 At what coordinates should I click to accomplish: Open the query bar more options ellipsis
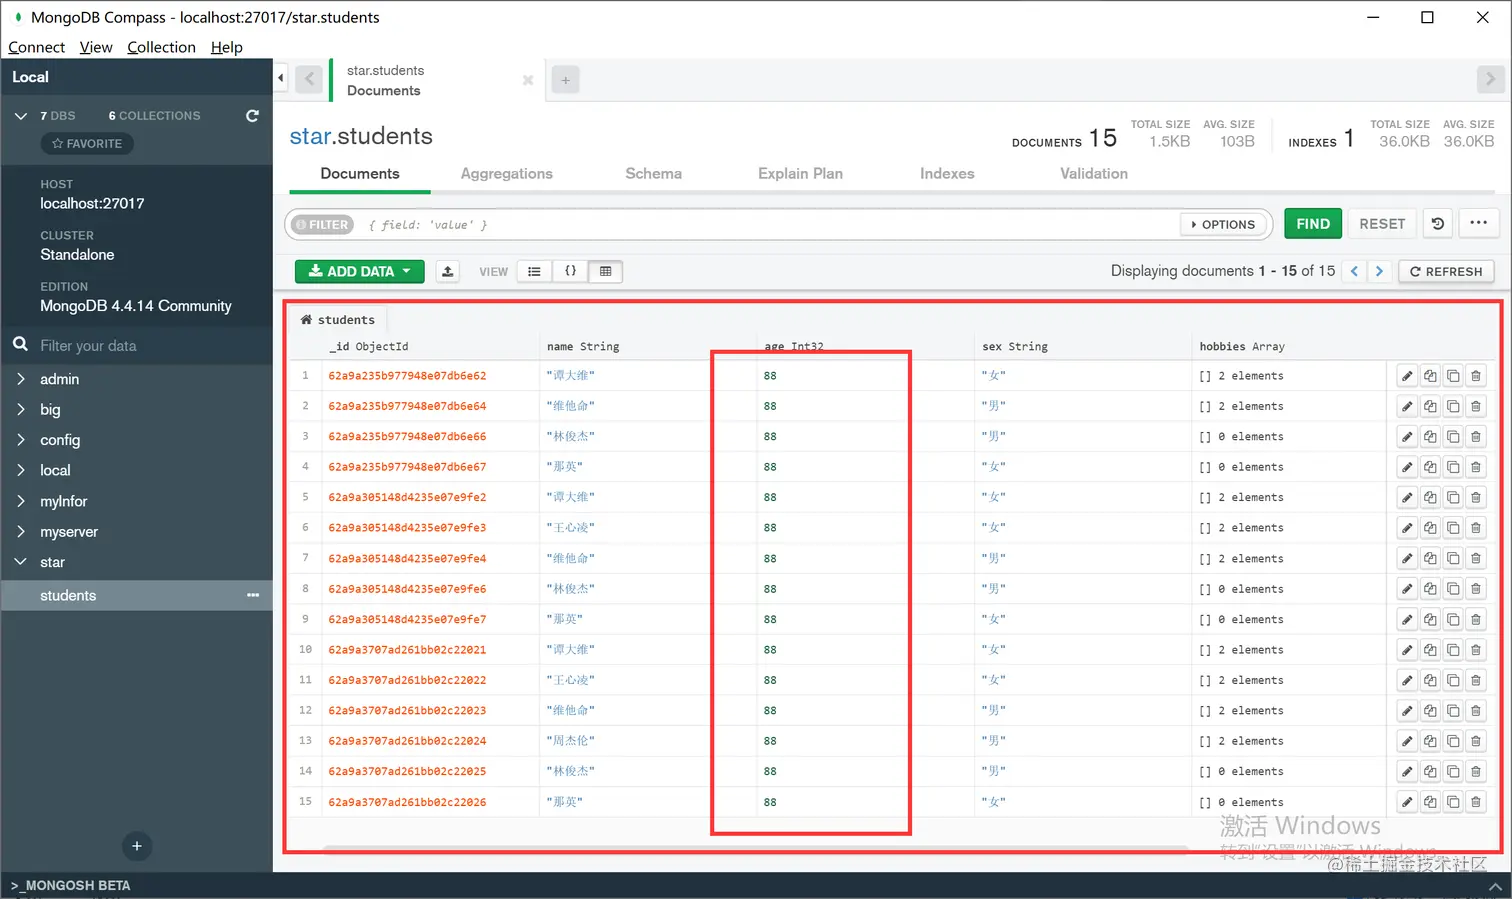point(1479,224)
